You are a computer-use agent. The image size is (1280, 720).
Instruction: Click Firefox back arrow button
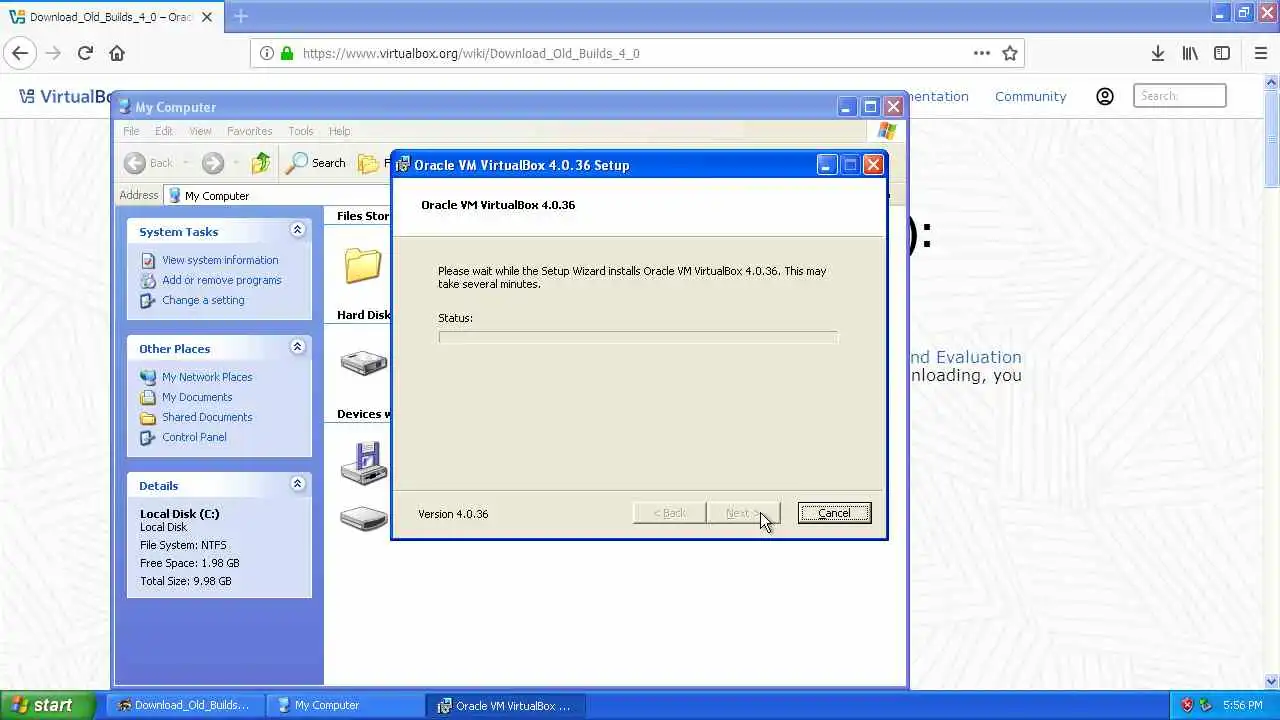20,53
